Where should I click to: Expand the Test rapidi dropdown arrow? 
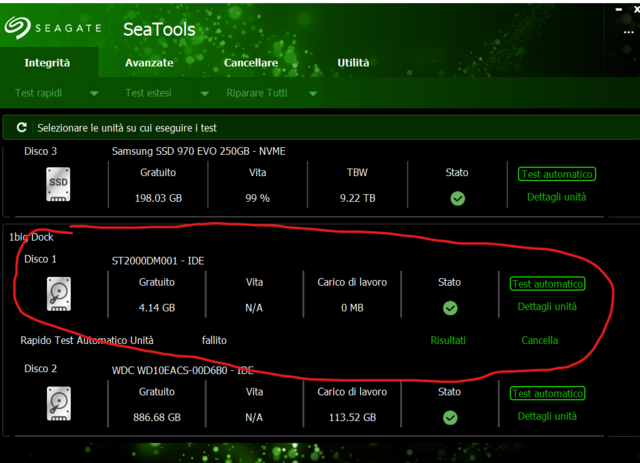point(94,93)
